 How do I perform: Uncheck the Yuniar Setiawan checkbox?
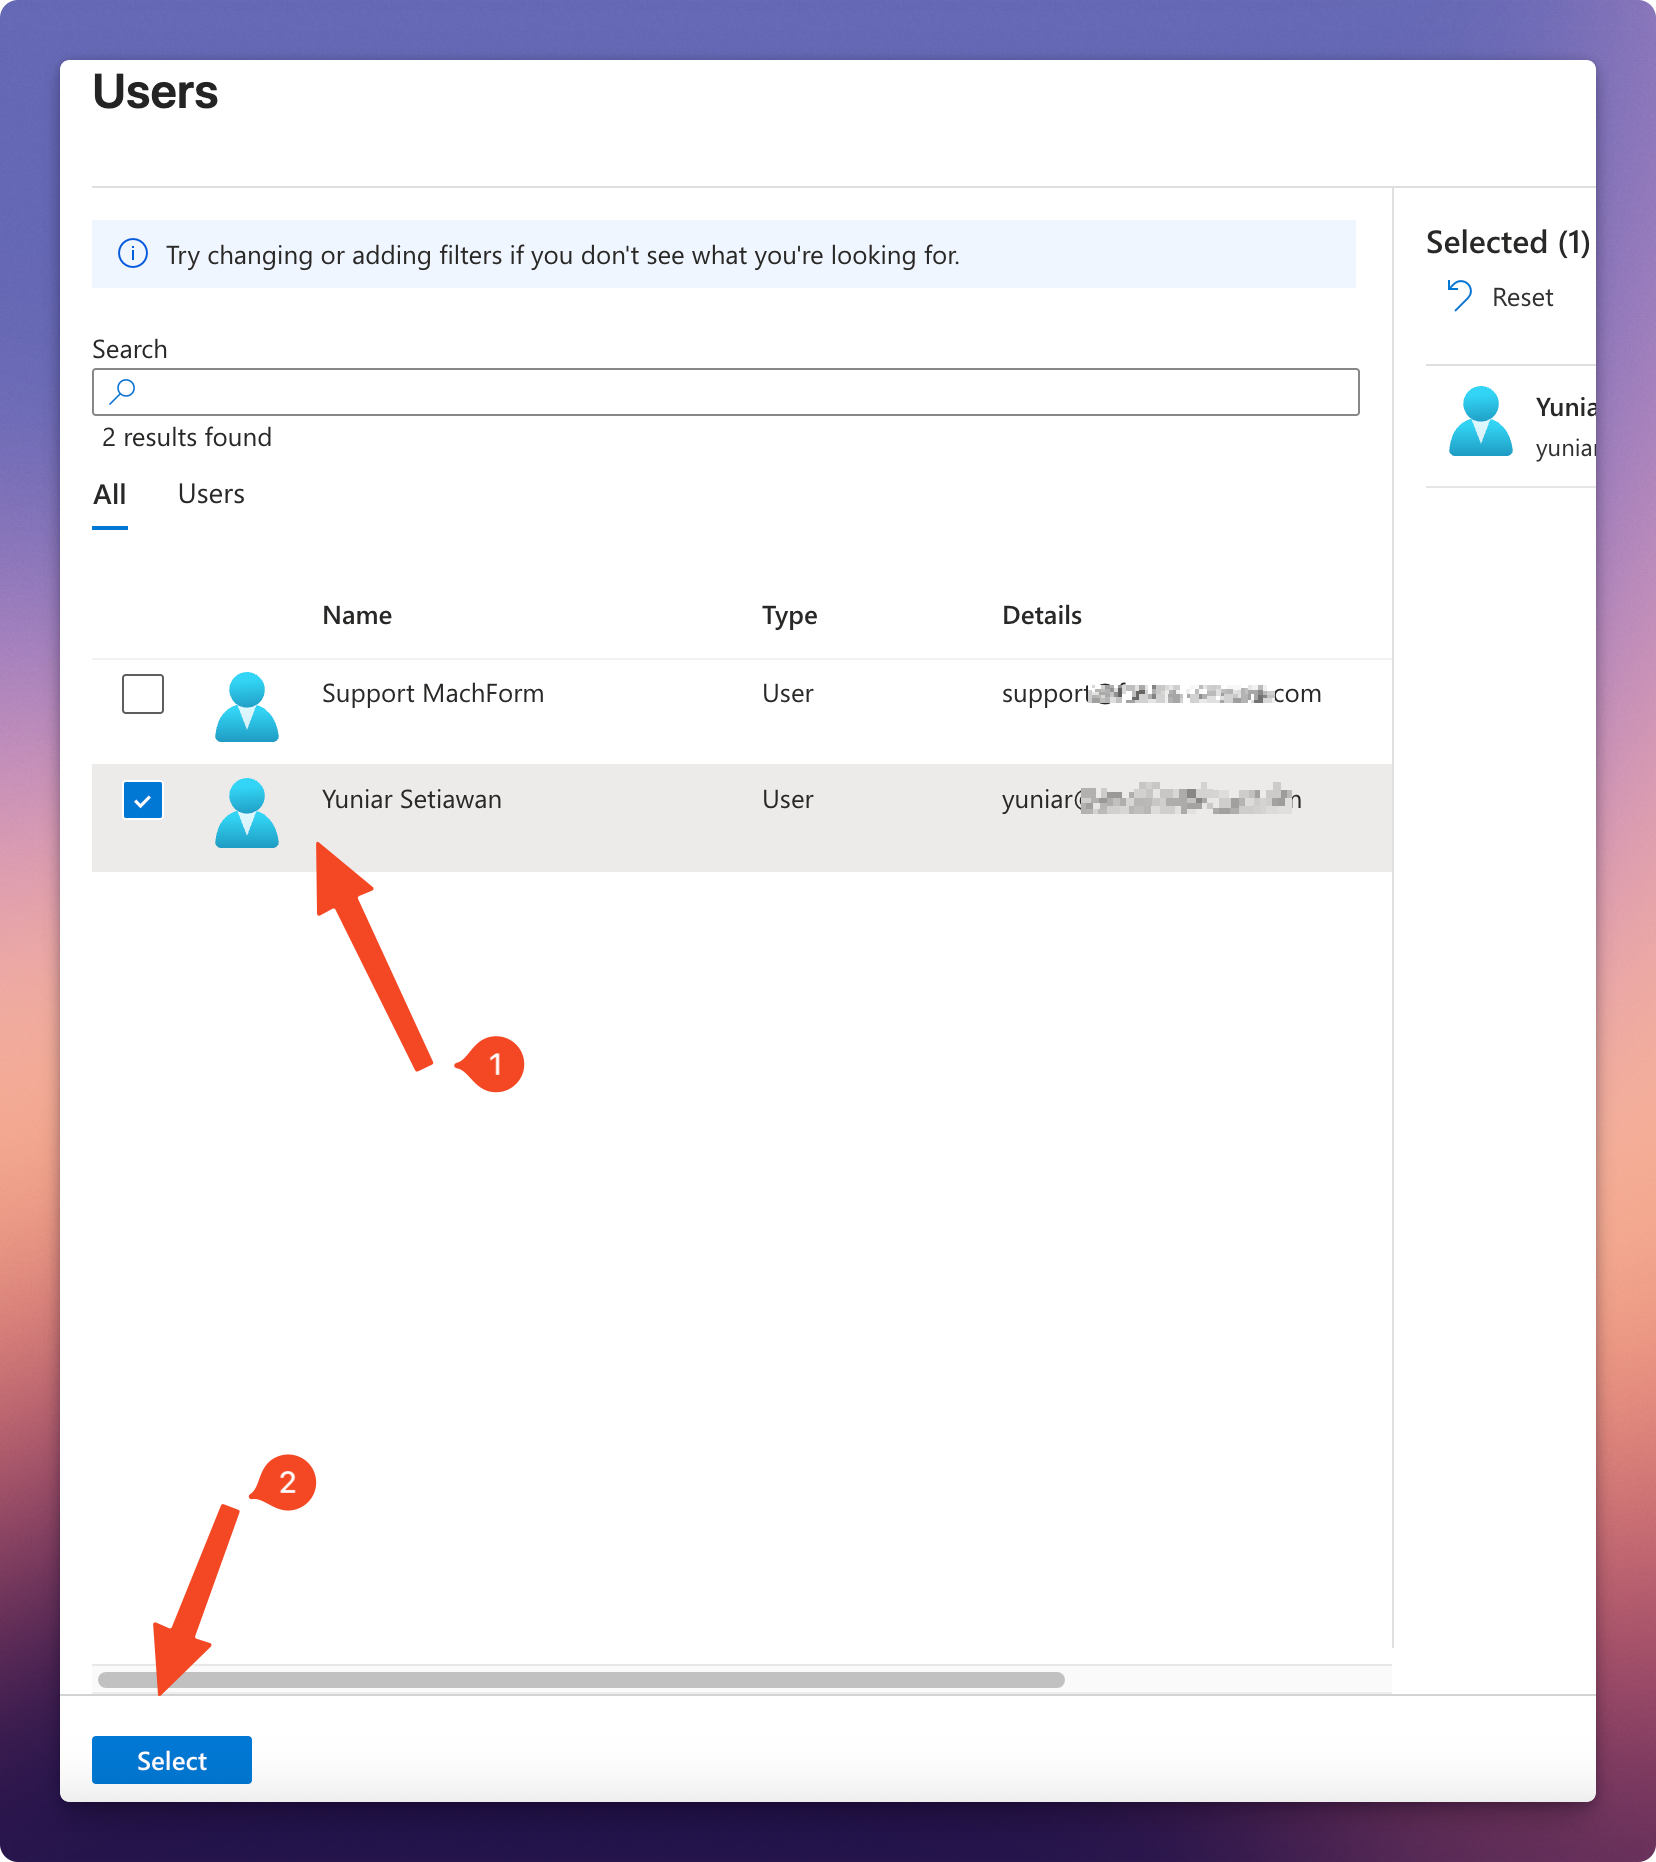[x=143, y=800]
